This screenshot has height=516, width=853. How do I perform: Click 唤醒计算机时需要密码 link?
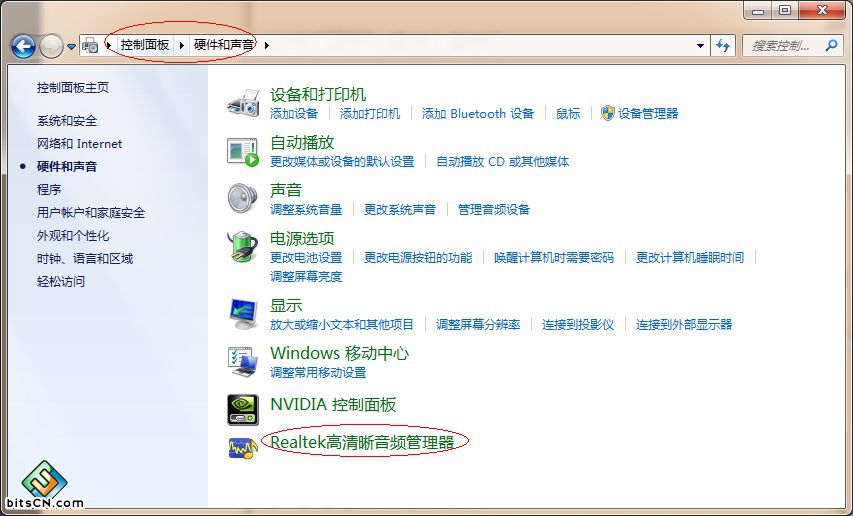(554, 257)
